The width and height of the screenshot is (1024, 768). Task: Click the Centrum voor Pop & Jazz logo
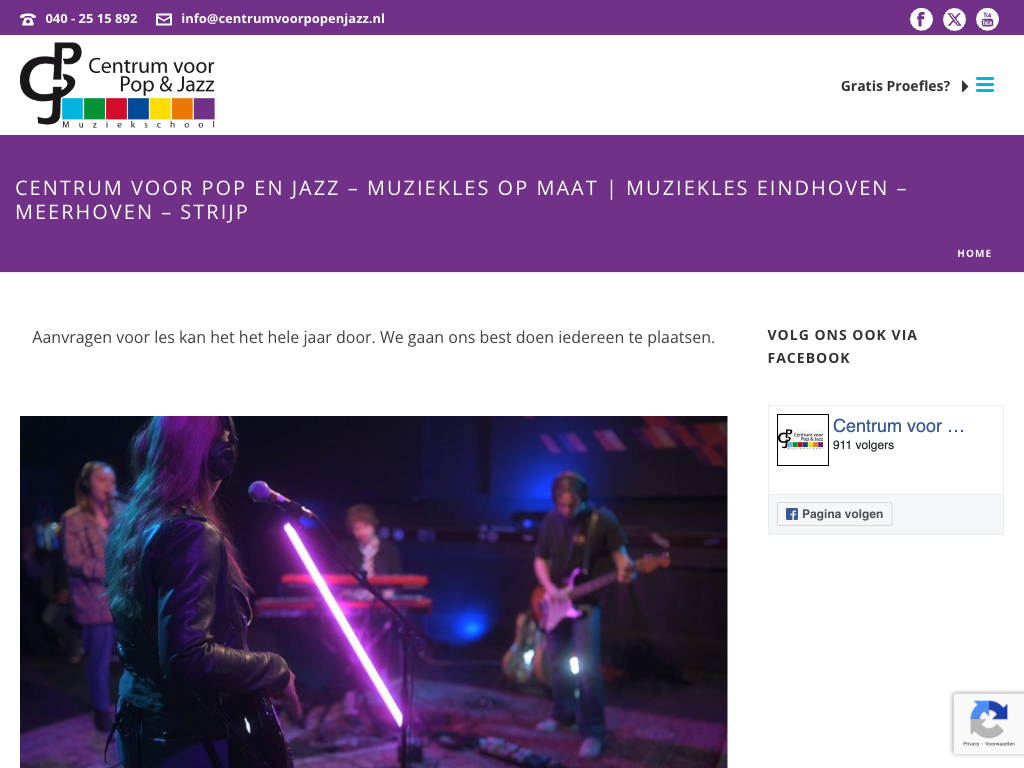[x=118, y=85]
